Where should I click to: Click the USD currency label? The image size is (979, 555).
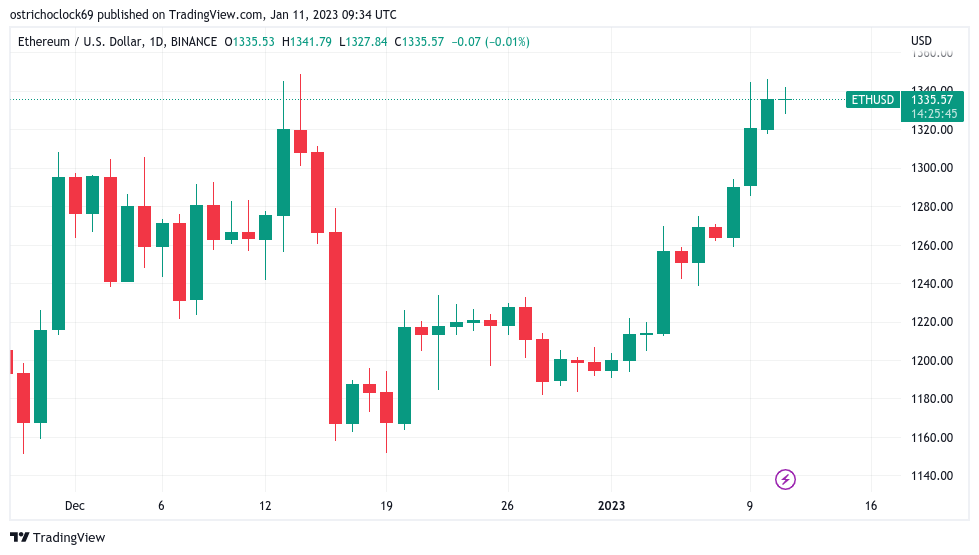[921, 41]
